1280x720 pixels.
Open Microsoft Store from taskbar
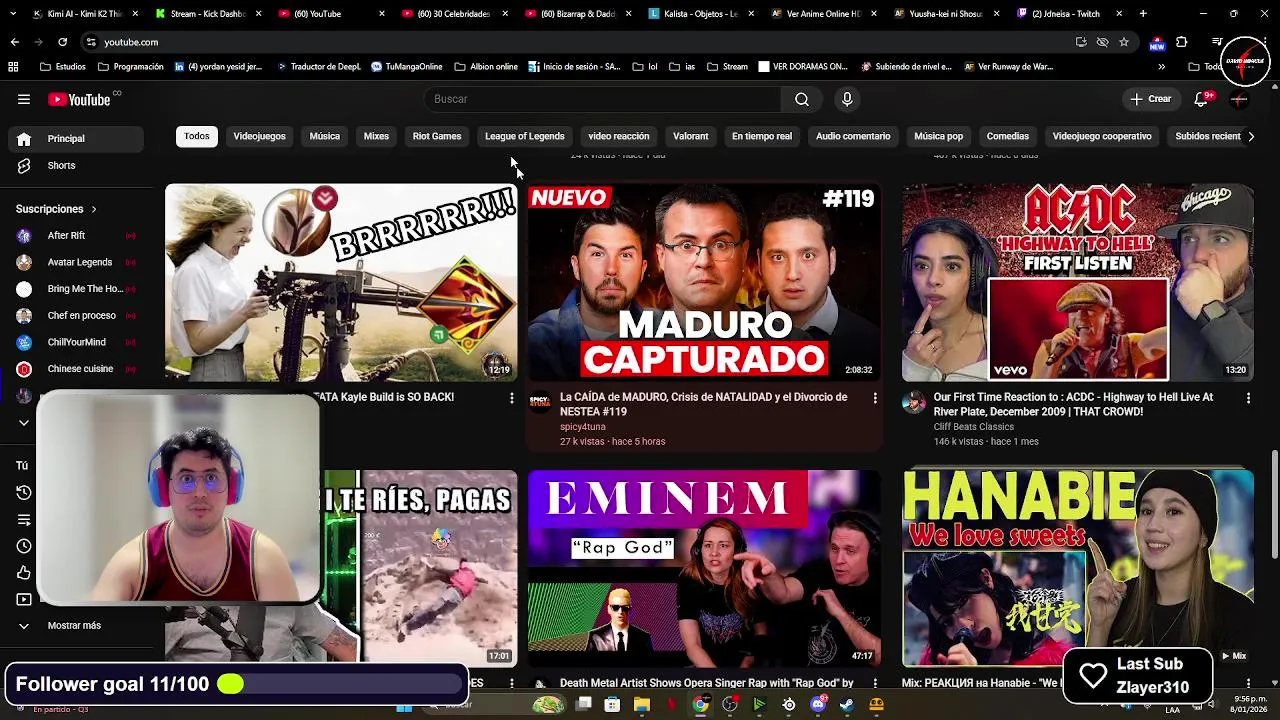612,705
